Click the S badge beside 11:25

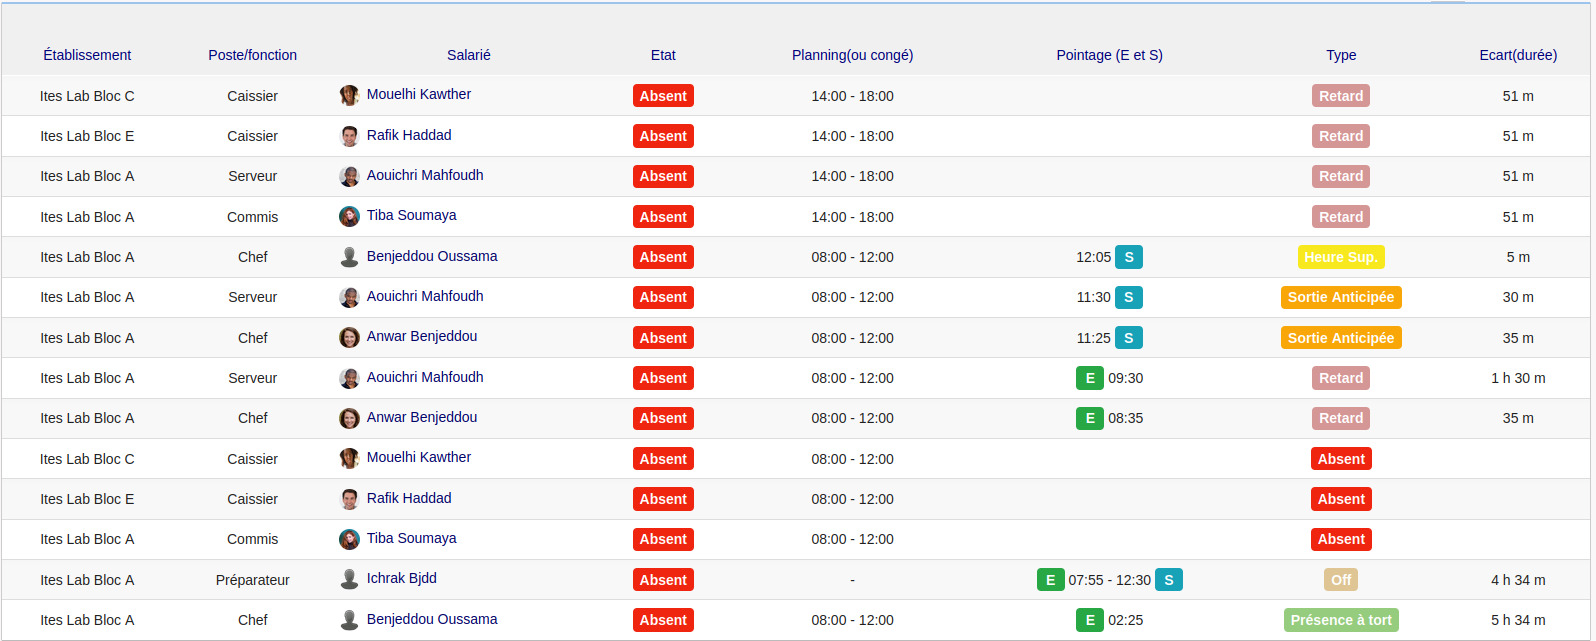coord(1129,338)
